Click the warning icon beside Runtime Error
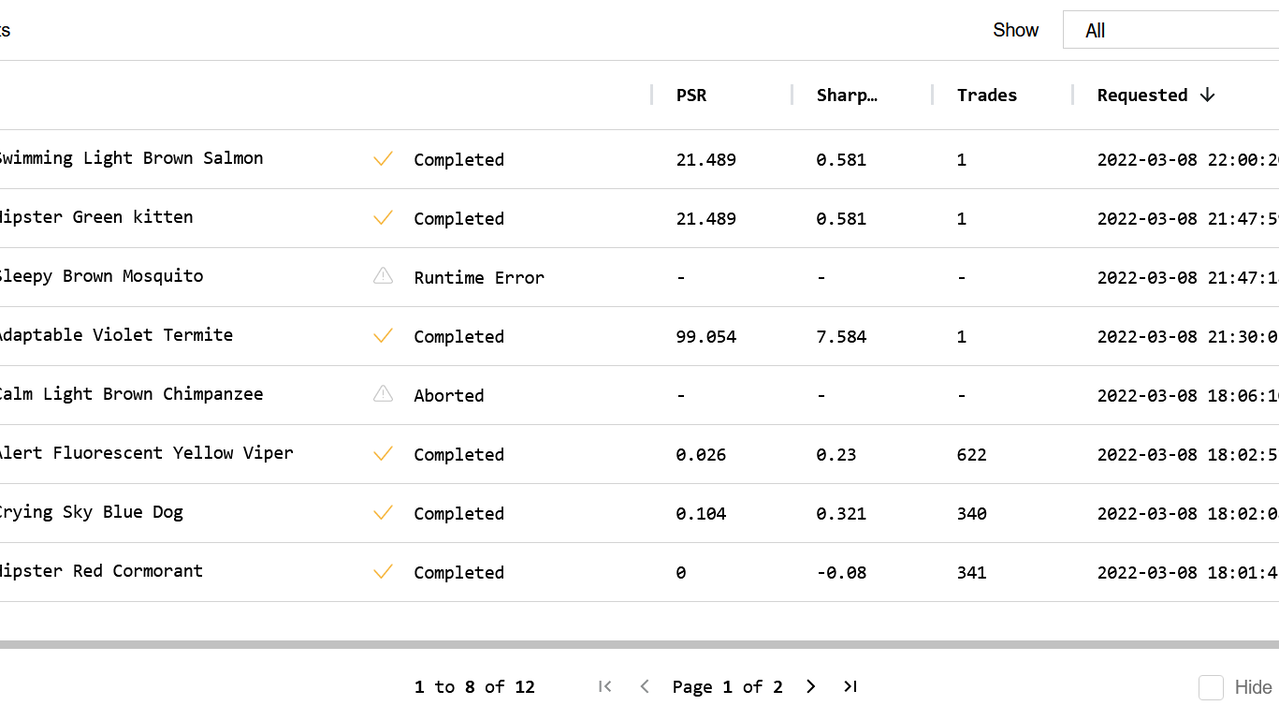The height and width of the screenshot is (720, 1279). pyautogui.click(x=383, y=276)
